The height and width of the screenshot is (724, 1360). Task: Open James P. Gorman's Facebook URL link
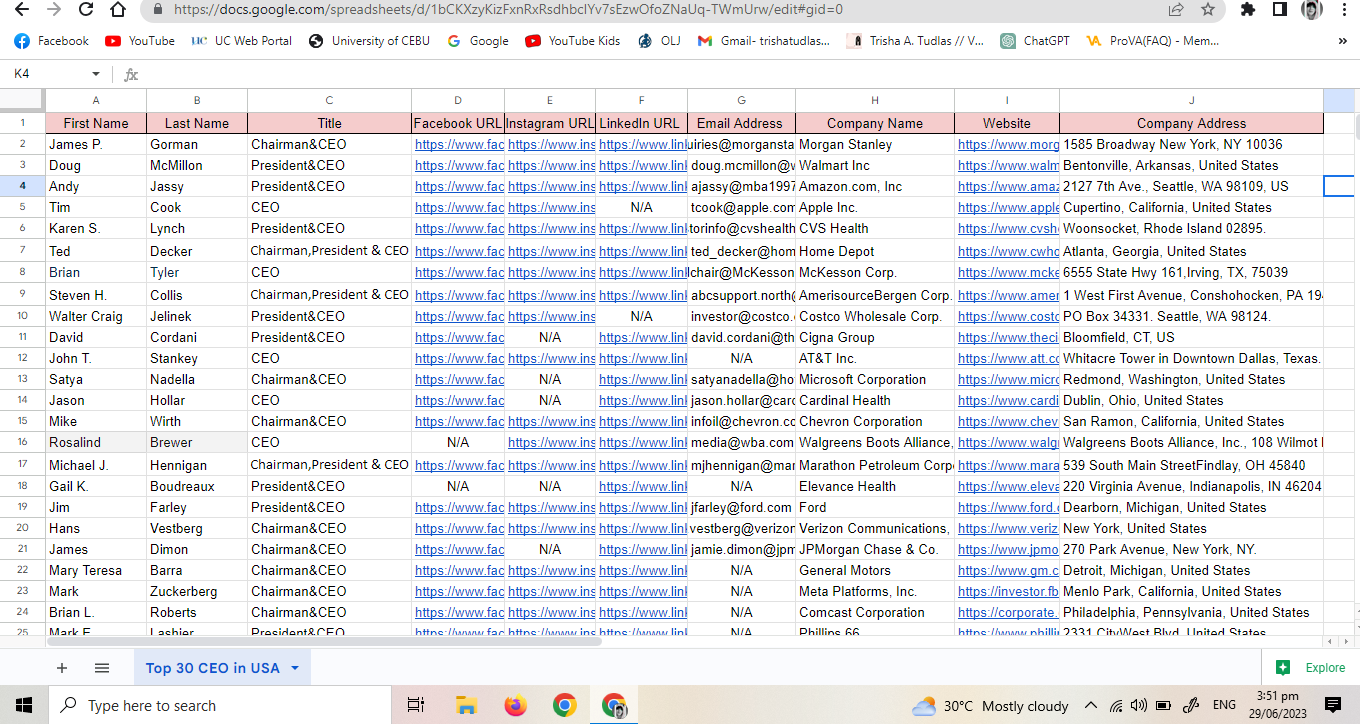(459, 144)
